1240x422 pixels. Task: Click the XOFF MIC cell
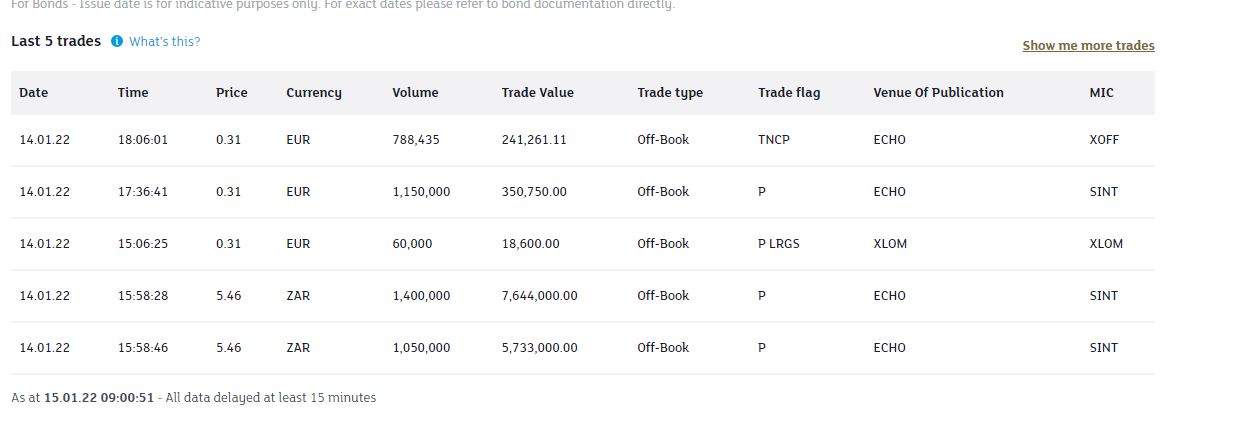[x=1104, y=140]
